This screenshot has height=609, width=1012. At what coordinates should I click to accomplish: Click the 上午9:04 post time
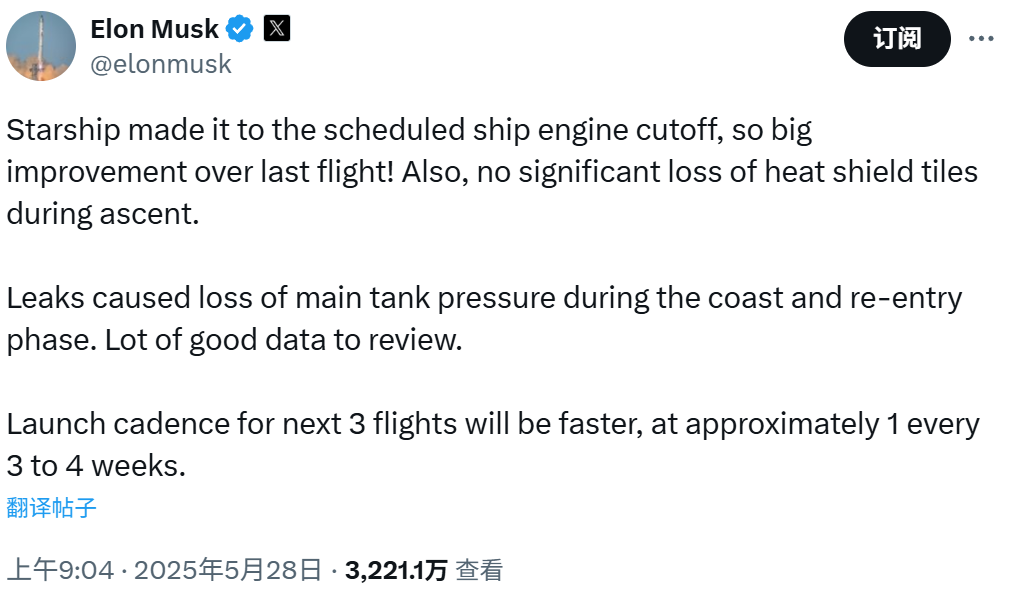click(60, 571)
